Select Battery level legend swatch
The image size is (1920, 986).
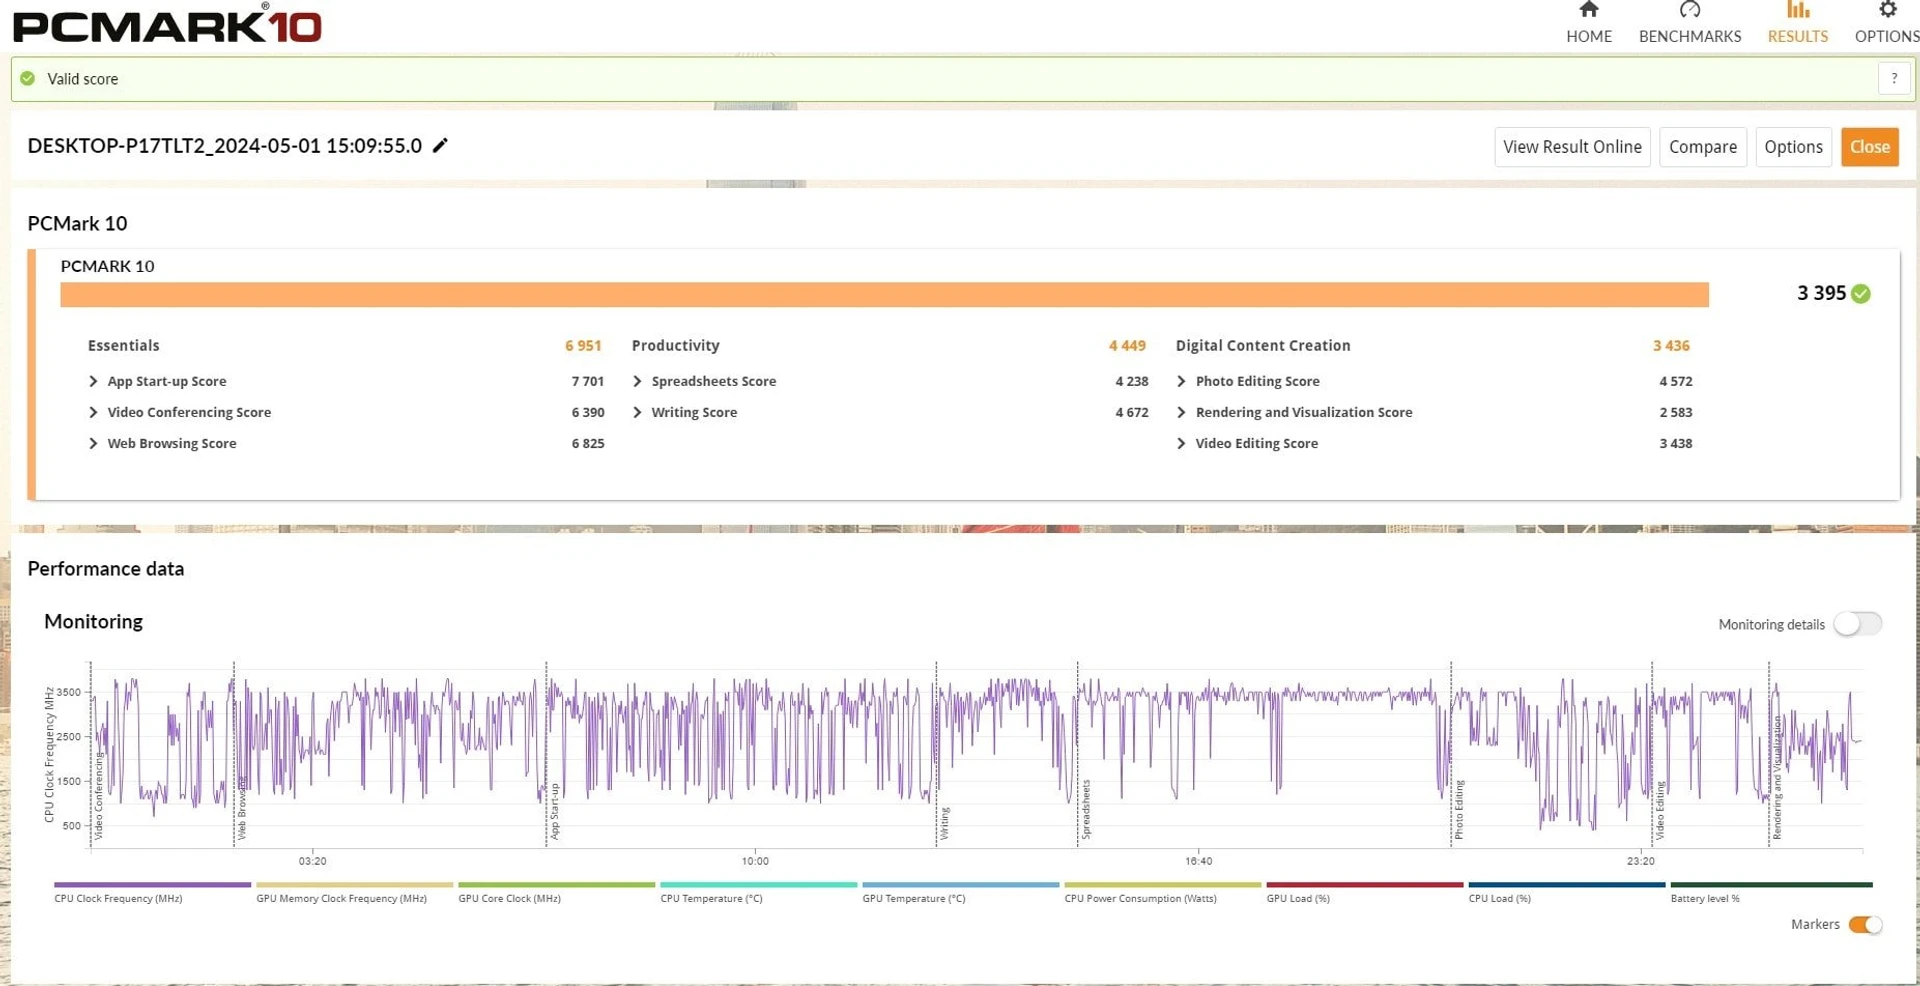(1770, 885)
